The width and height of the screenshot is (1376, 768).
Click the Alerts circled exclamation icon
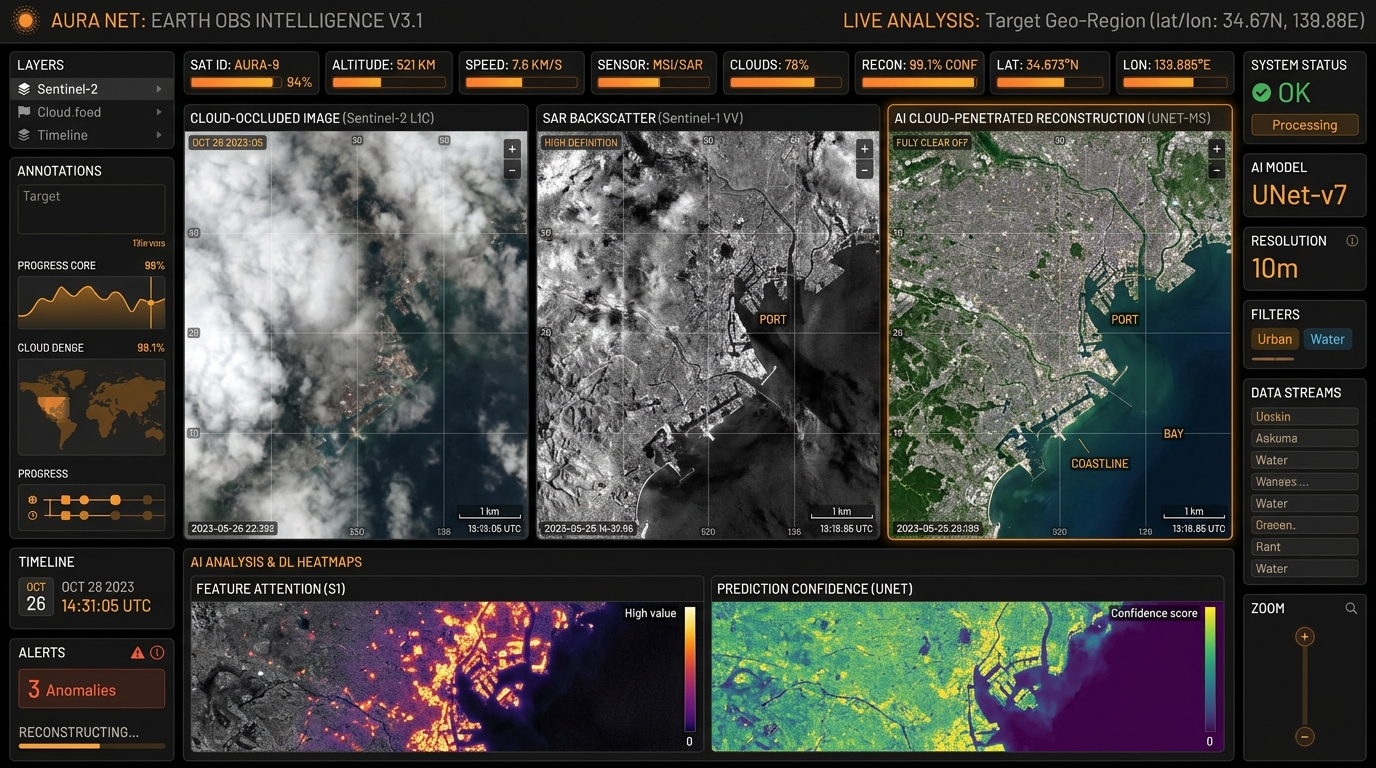pos(157,653)
